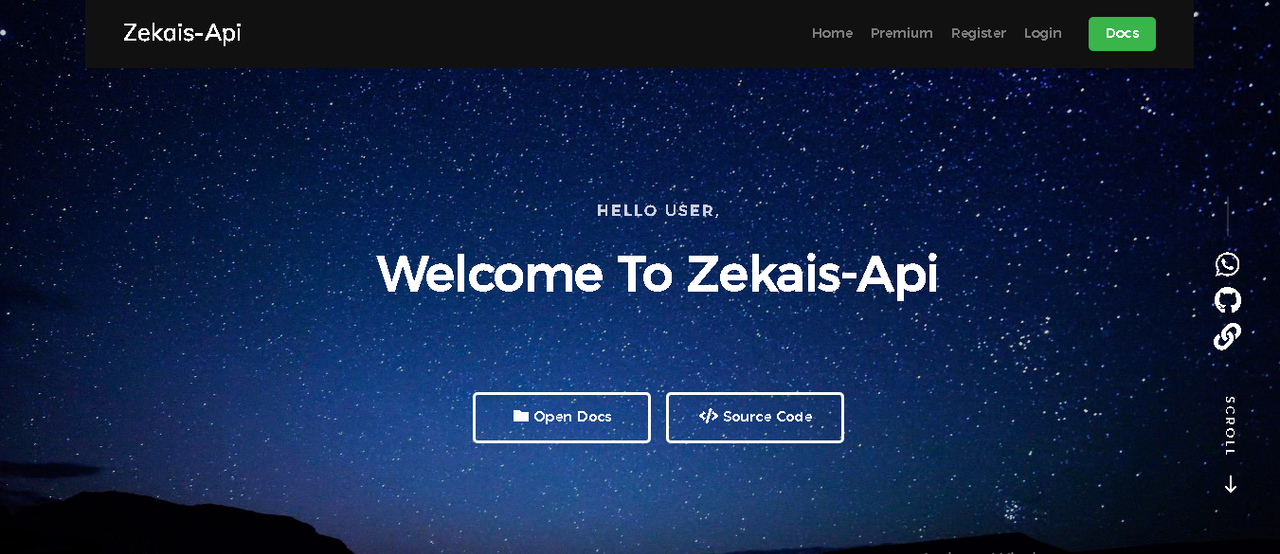
Task: Open the GitHub profile icon
Action: coord(1227,300)
